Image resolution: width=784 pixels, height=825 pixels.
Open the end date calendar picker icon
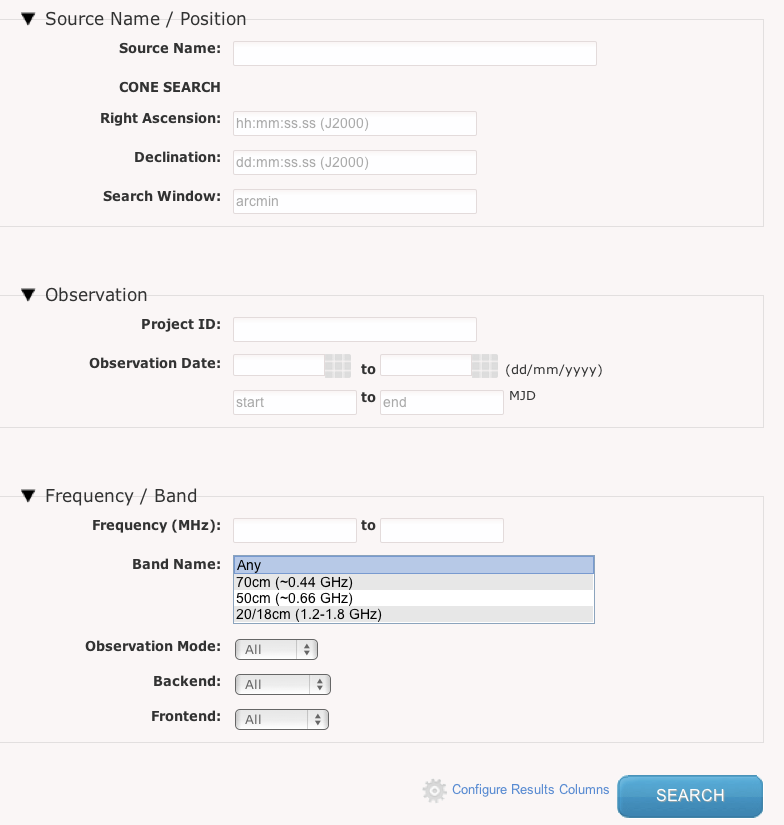tap(484, 366)
